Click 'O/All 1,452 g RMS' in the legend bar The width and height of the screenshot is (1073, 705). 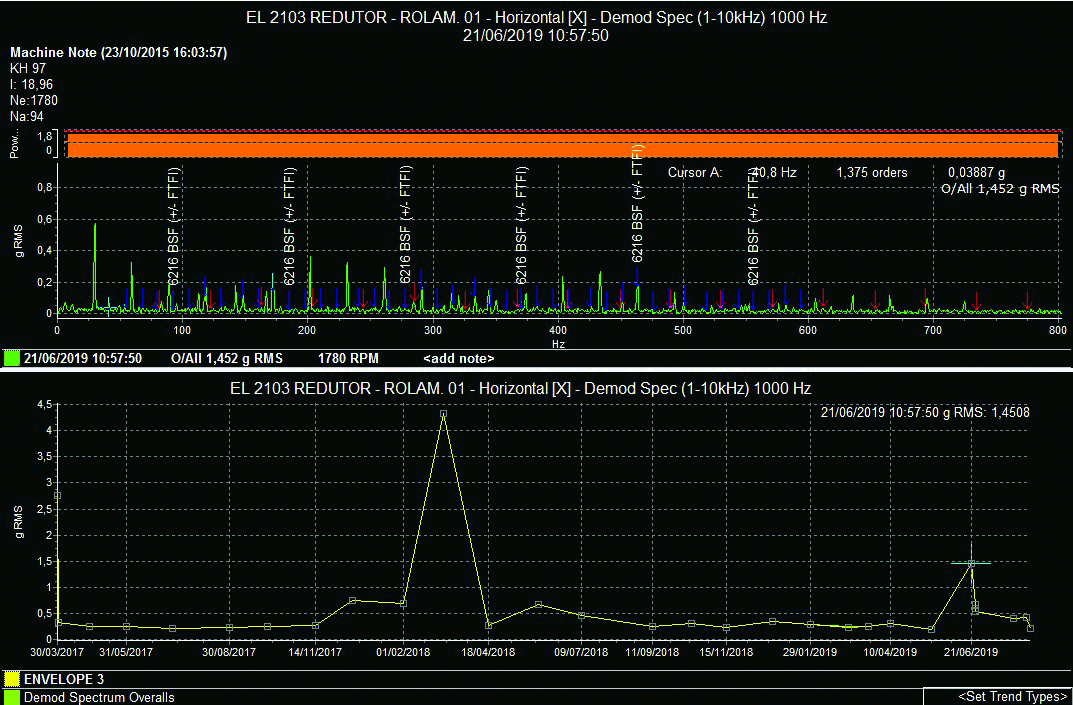pos(227,358)
